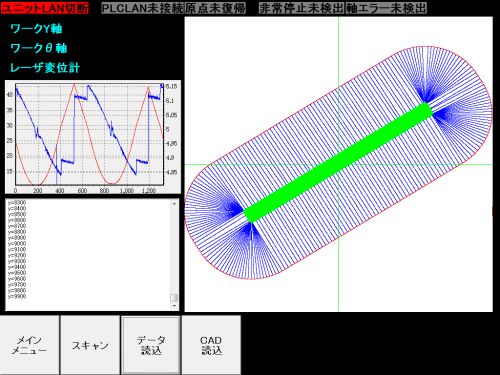Click the crosshair center in CAD view
Image resolution: width=500 pixels, height=375 pixels.
coord(339,164)
